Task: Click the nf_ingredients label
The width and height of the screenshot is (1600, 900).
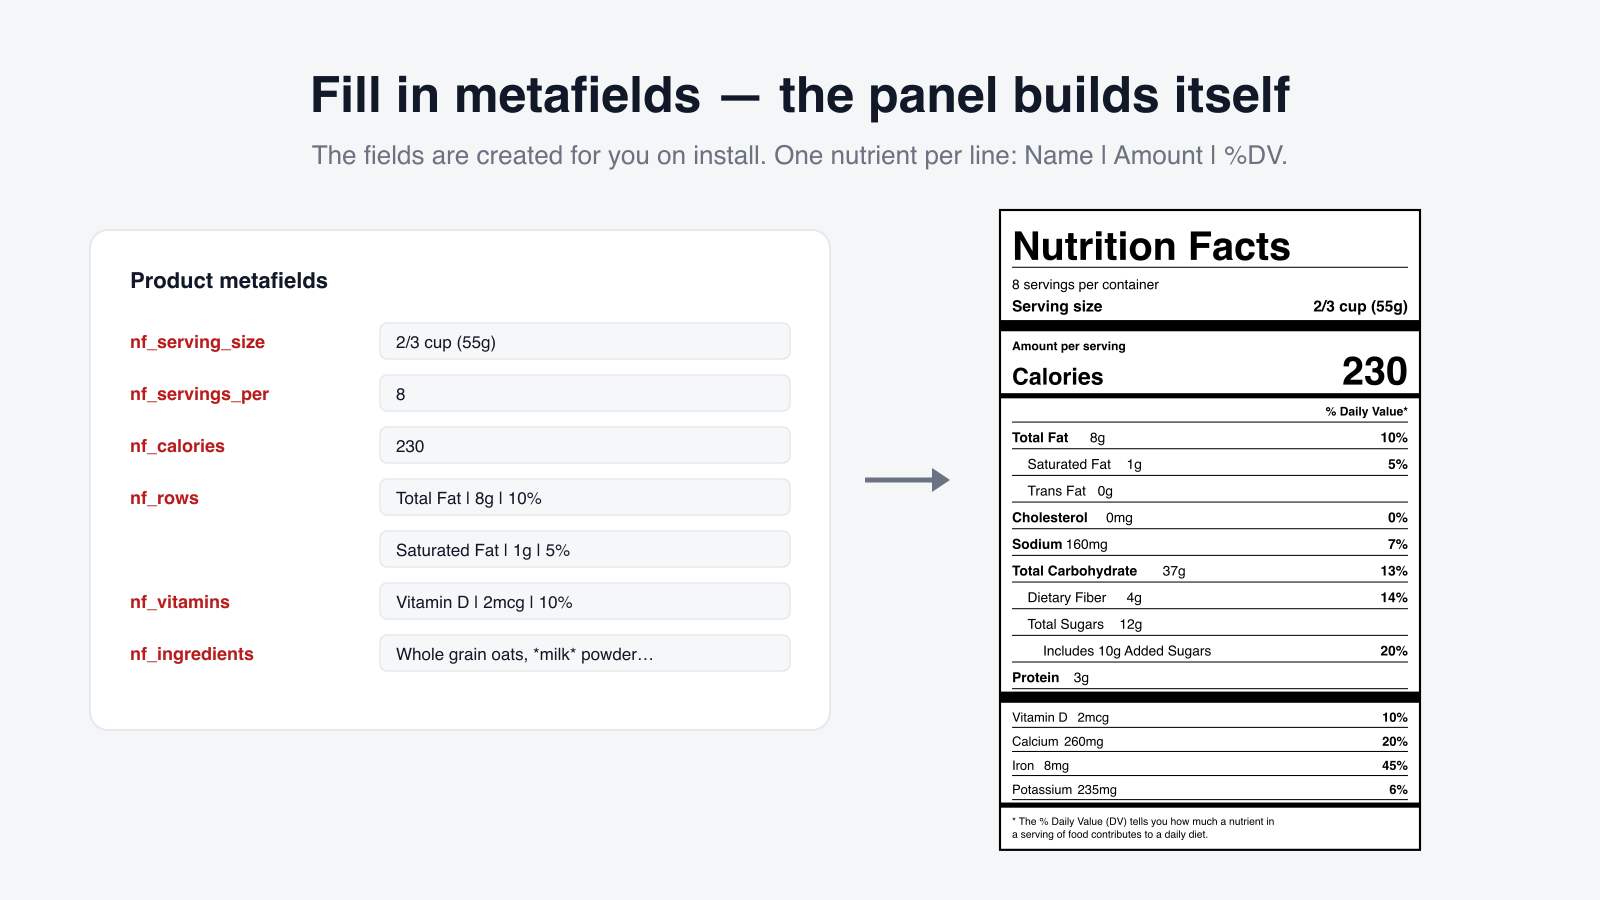Action: tap(192, 654)
